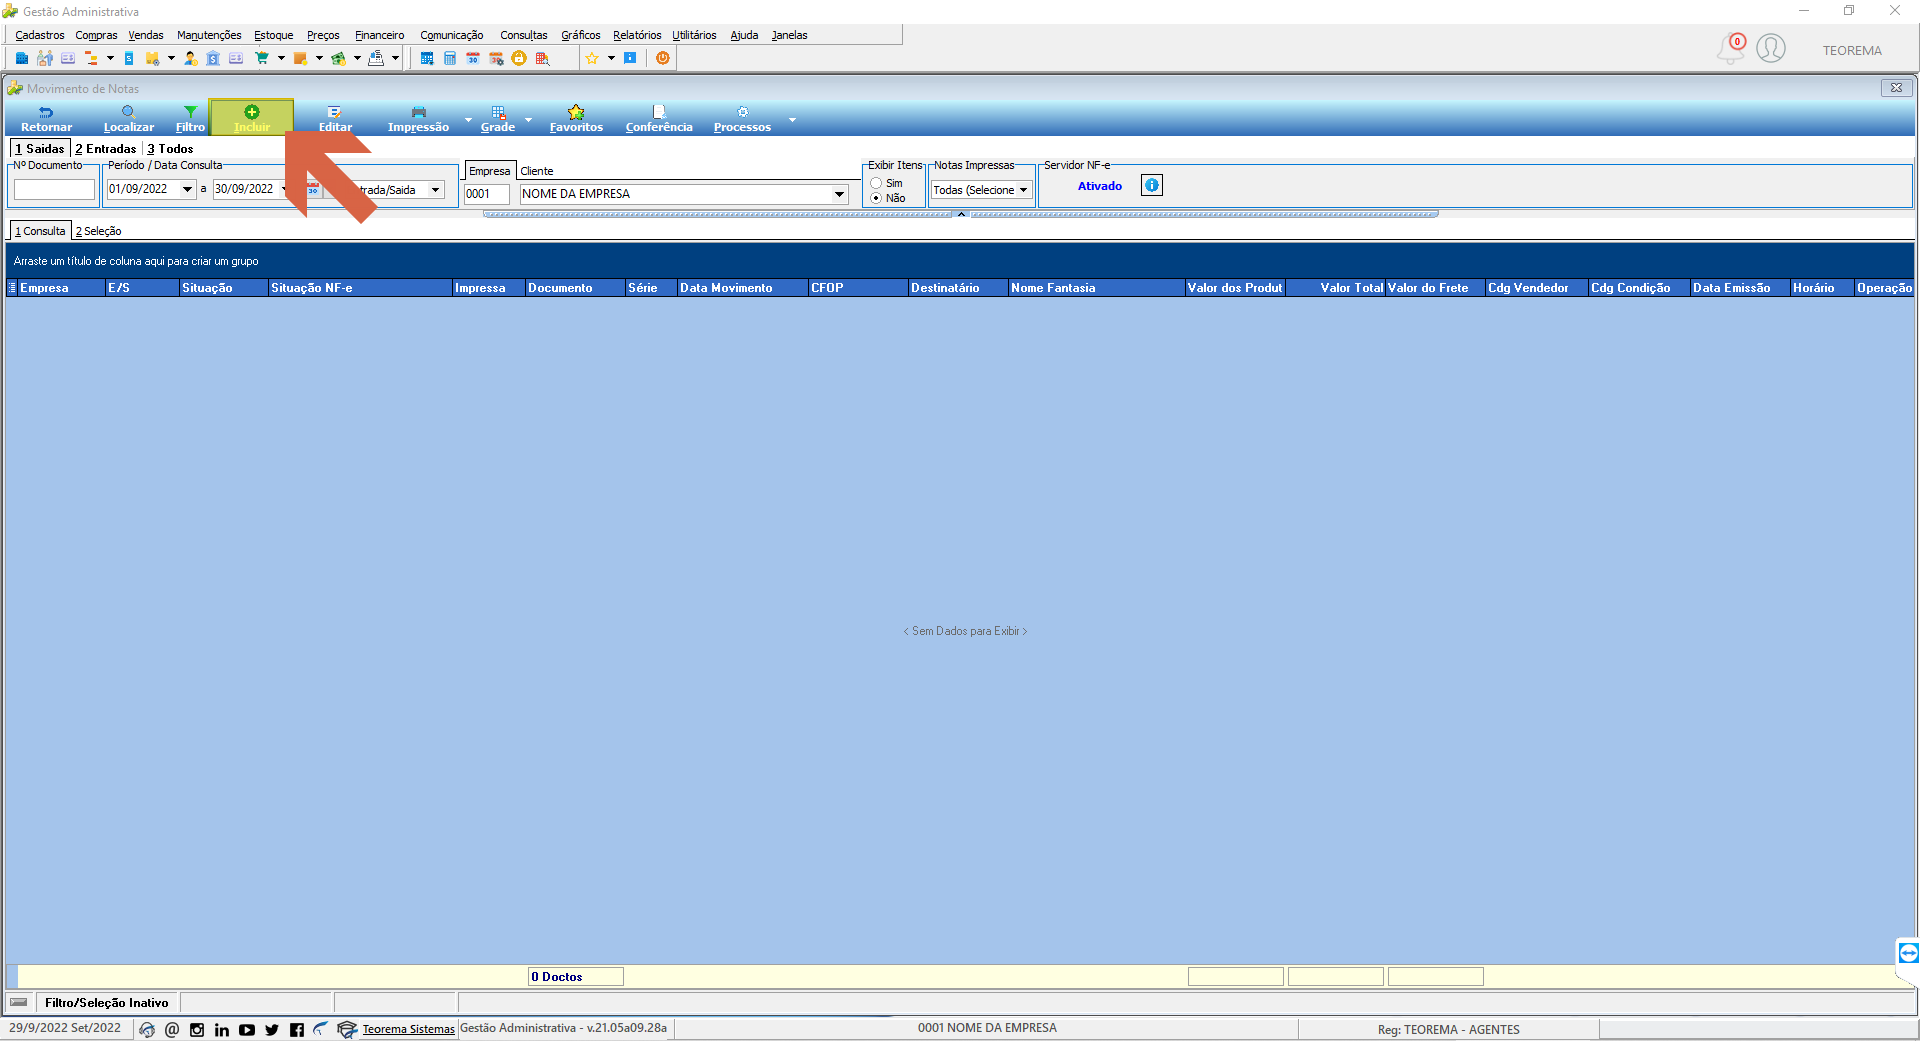Open the people/customers toolbar icon

click(x=45, y=58)
